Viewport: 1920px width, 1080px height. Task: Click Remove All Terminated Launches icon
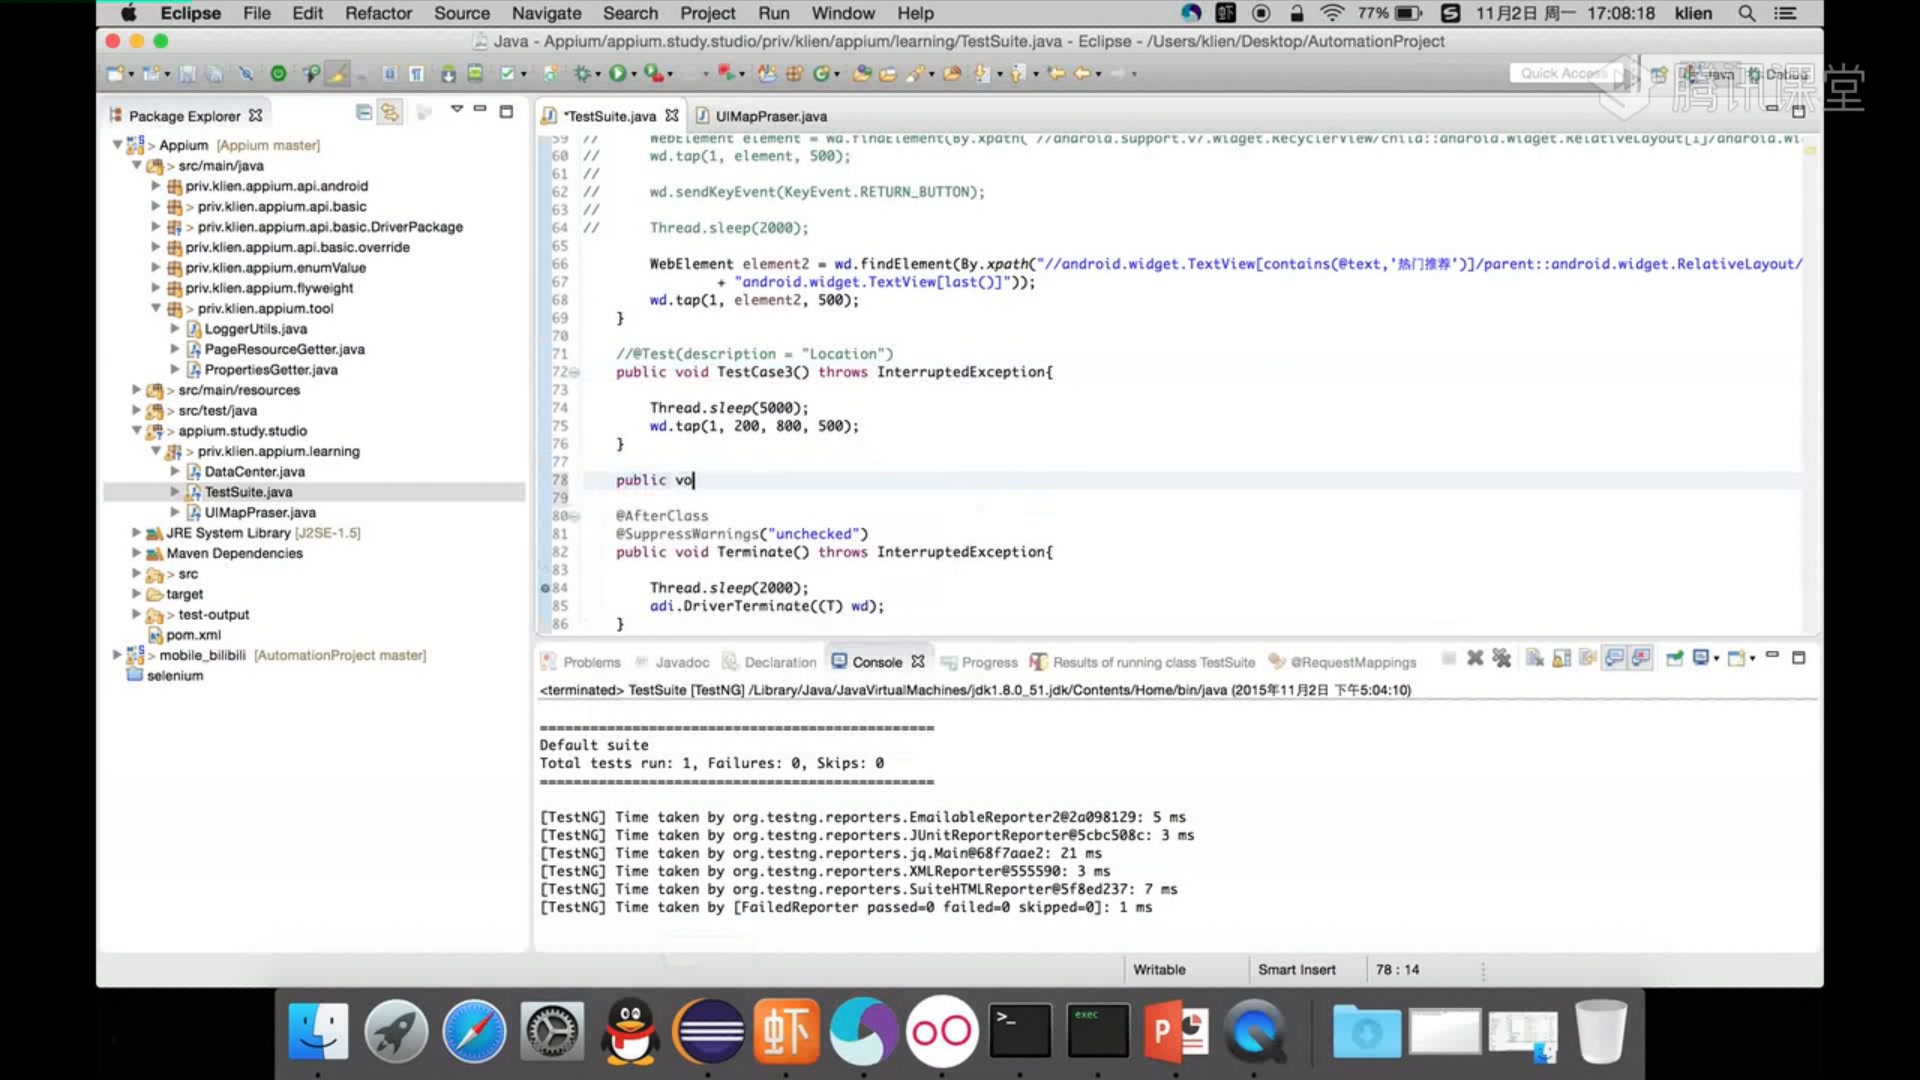1501,658
